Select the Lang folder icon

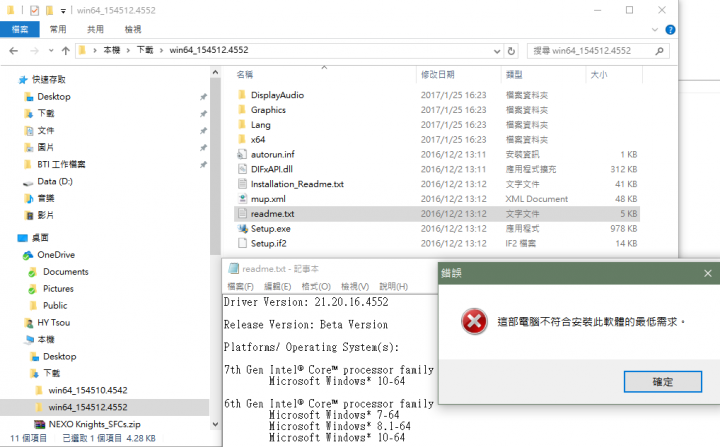[x=242, y=124]
